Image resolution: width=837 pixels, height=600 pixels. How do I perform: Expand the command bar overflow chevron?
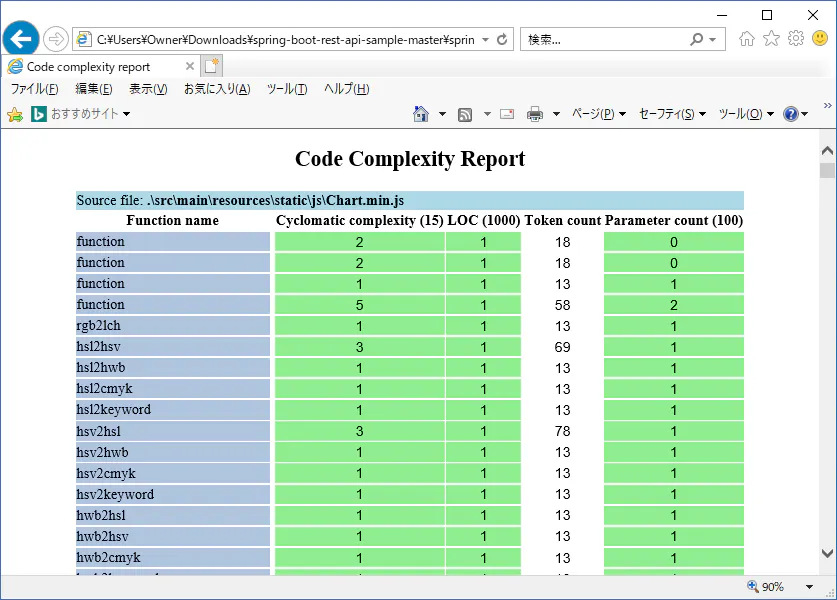pyautogui.click(x=827, y=105)
